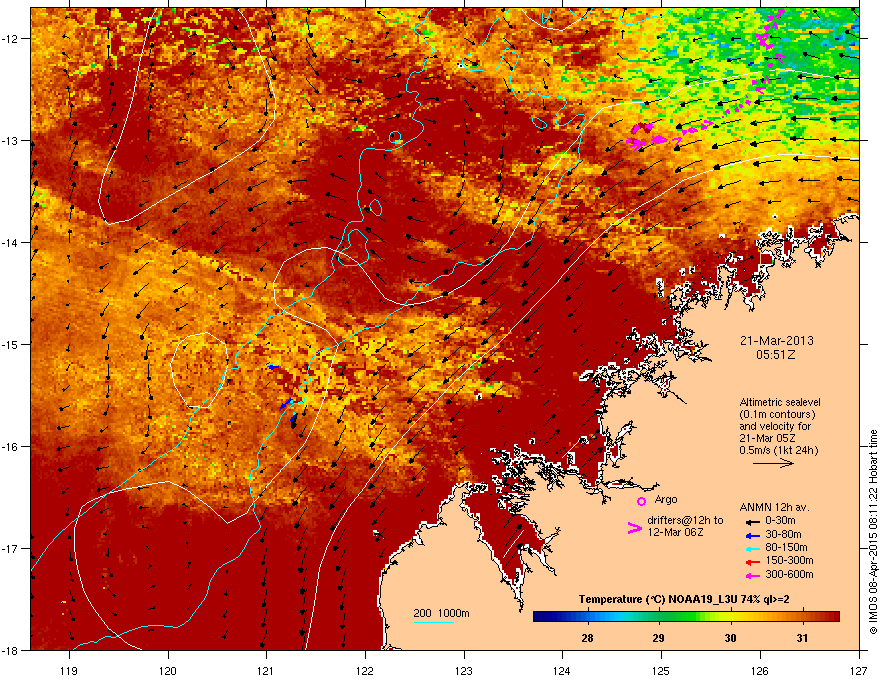
Task: Click the longitude axis label '121'
Action: point(266,671)
